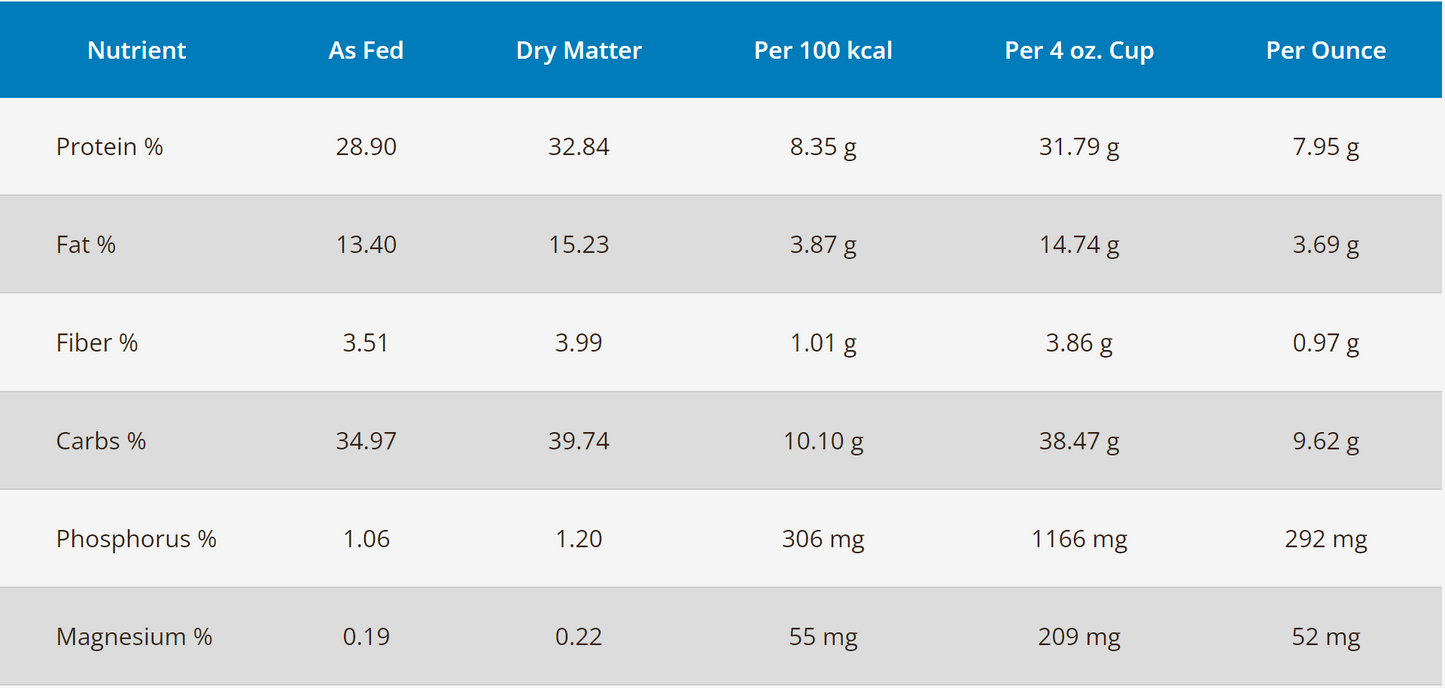Click the As Fed column header

[x=366, y=51]
